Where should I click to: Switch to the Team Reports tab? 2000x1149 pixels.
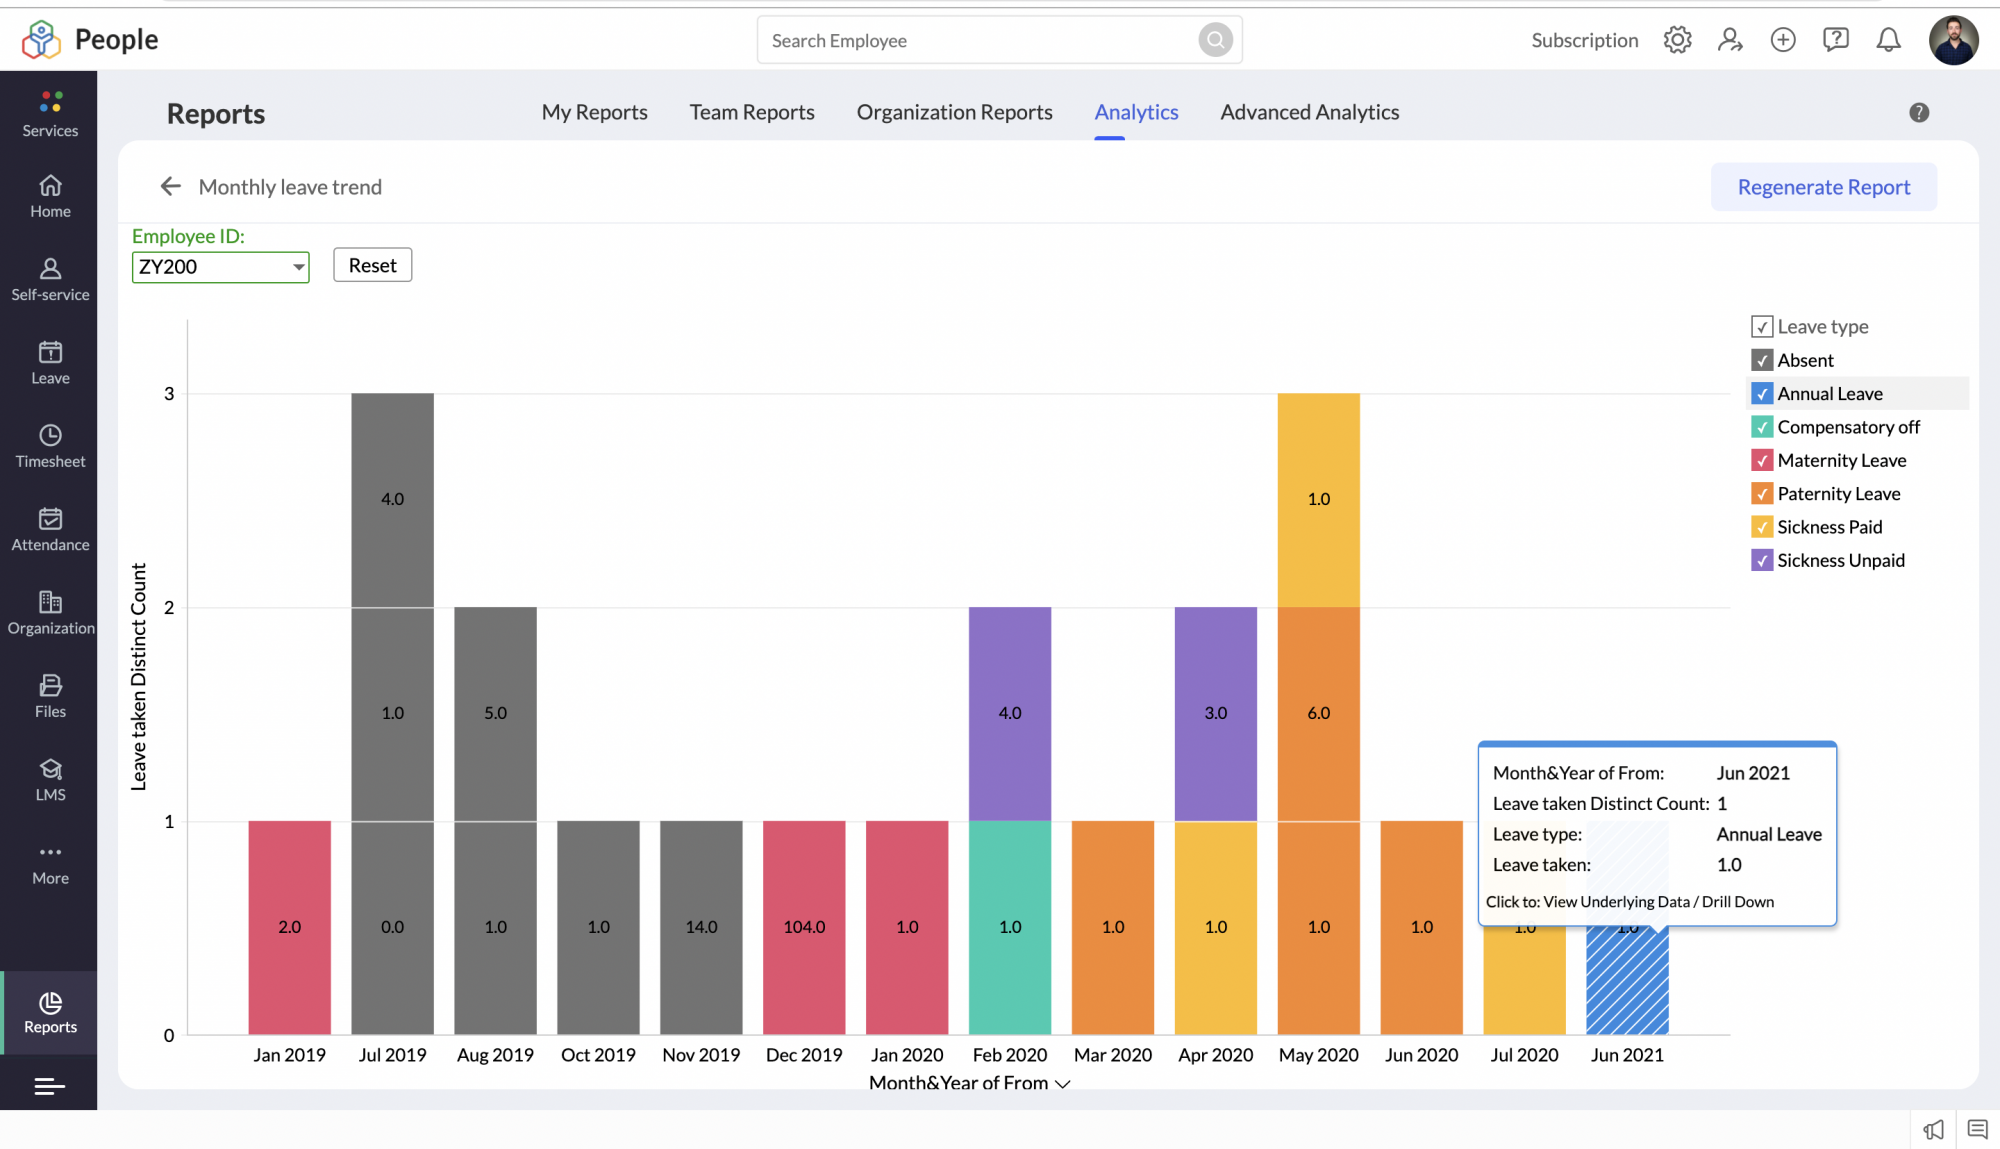point(752,112)
